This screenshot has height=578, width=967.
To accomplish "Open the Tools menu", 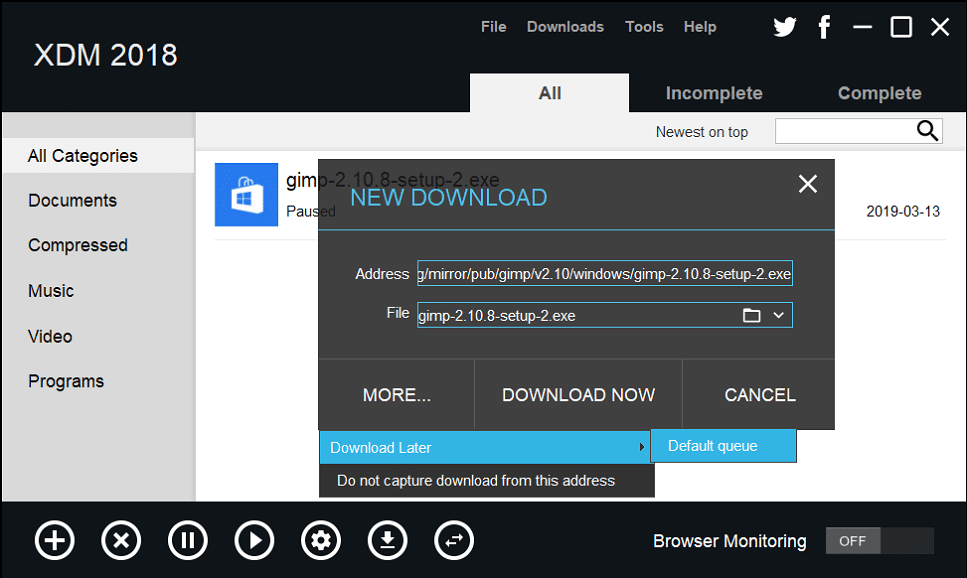I will tap(644, 27).
